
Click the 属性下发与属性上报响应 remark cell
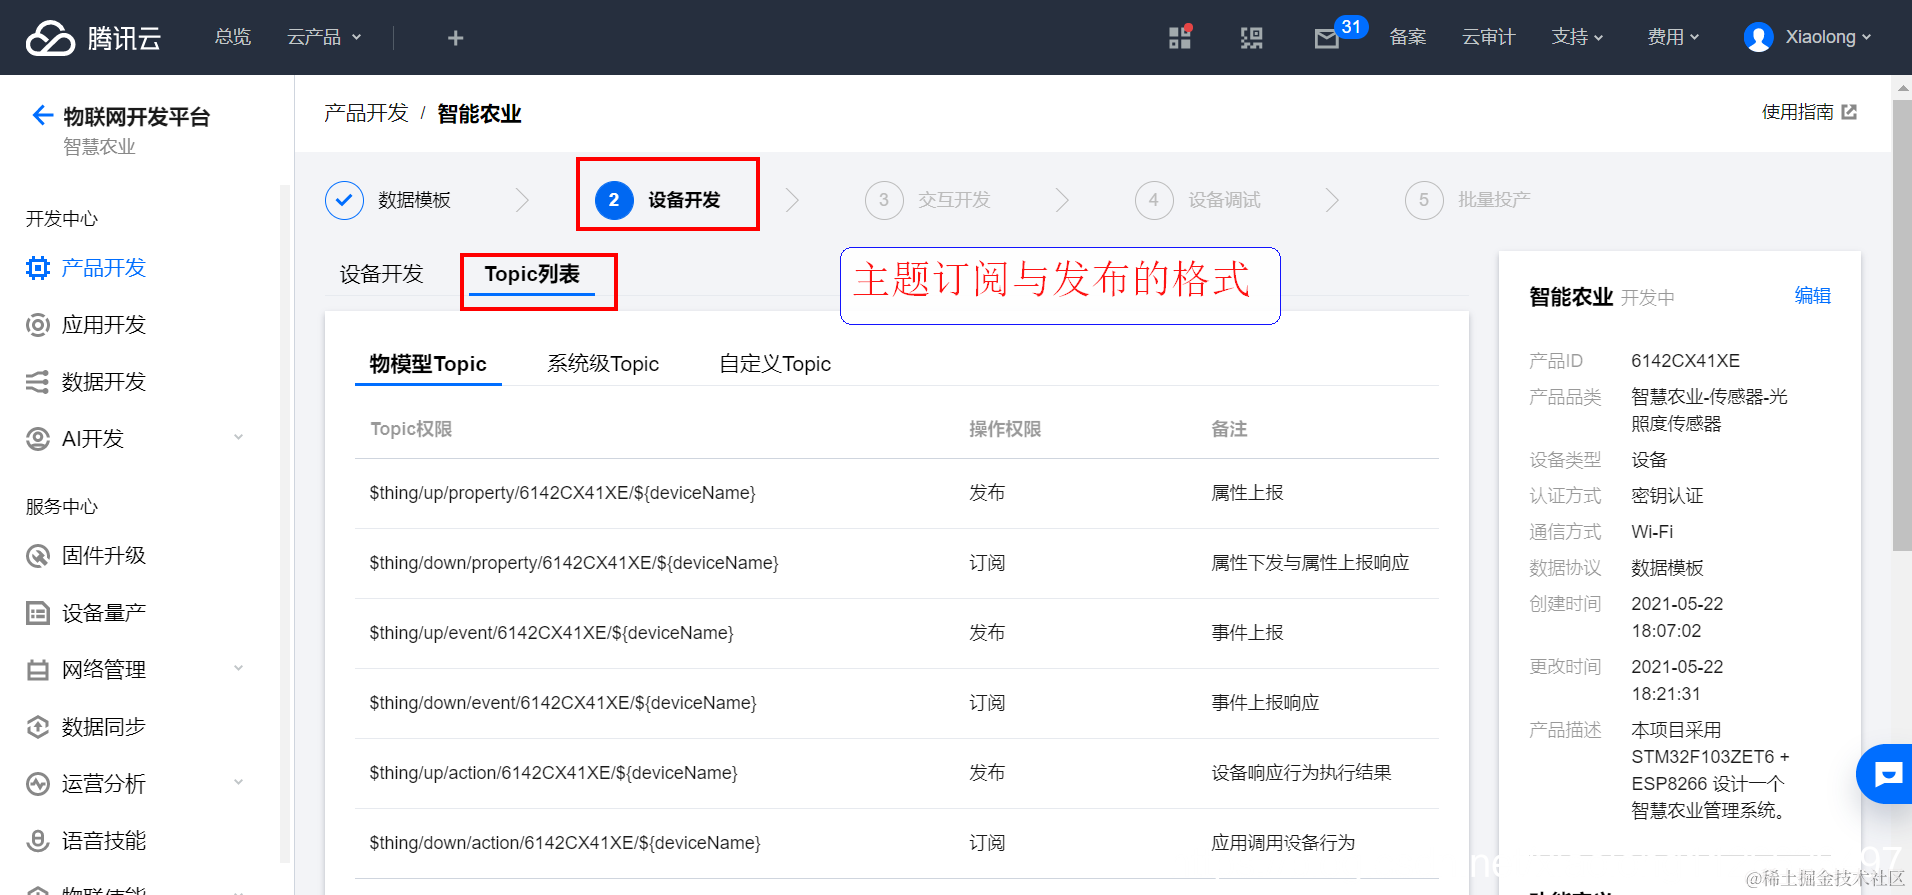(x=1310, y=563)
